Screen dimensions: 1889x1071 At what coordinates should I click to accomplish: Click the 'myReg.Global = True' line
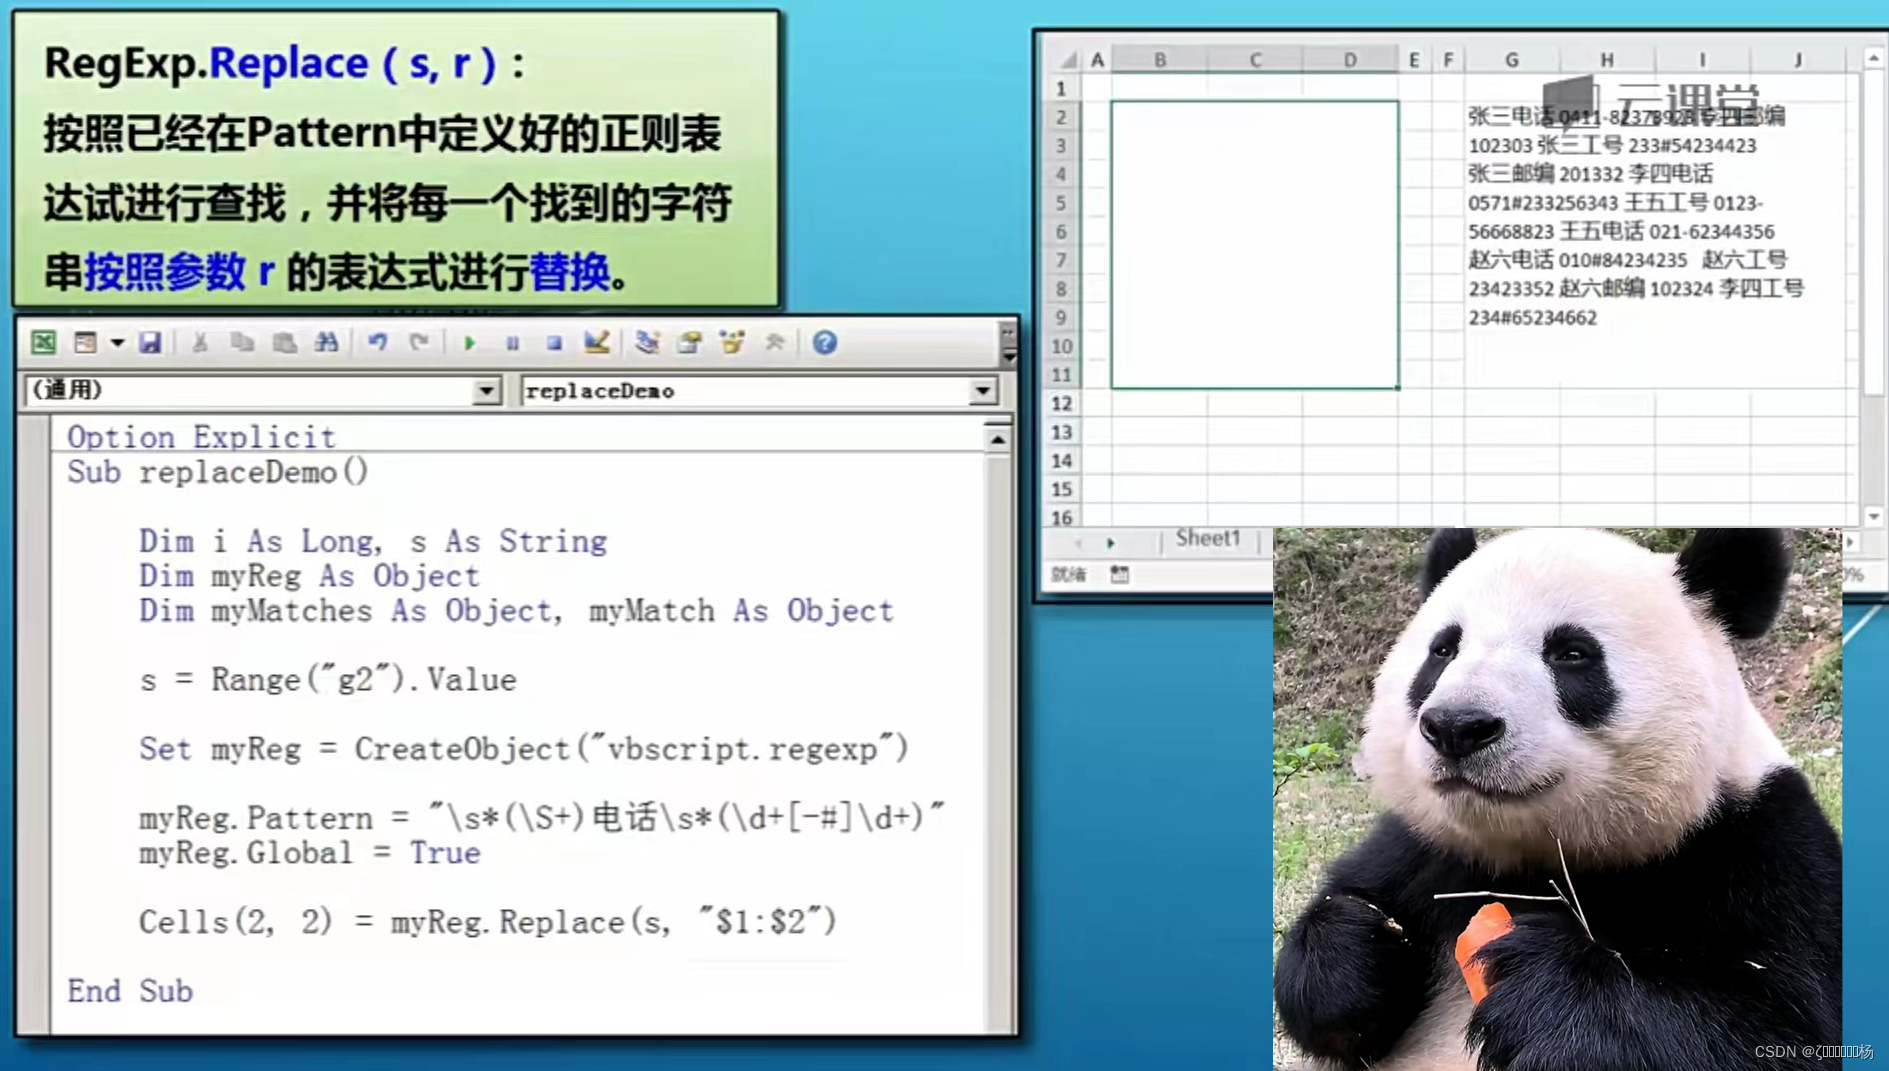point(310,853)
